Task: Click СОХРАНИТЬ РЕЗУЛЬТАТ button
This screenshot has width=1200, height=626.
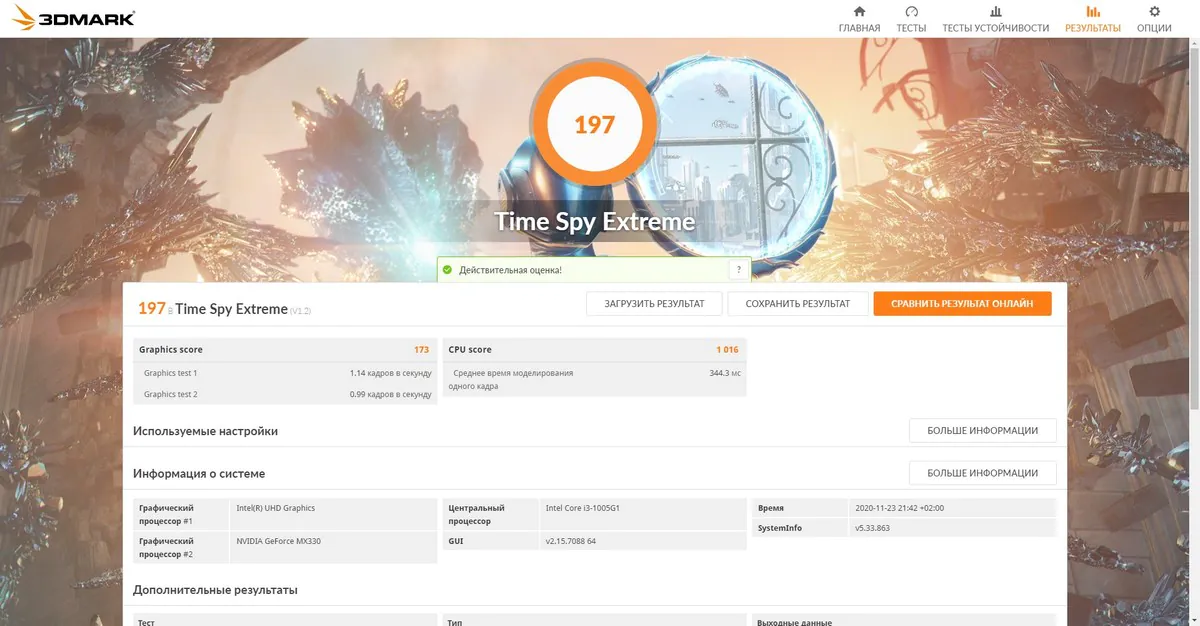Action: 797,304
